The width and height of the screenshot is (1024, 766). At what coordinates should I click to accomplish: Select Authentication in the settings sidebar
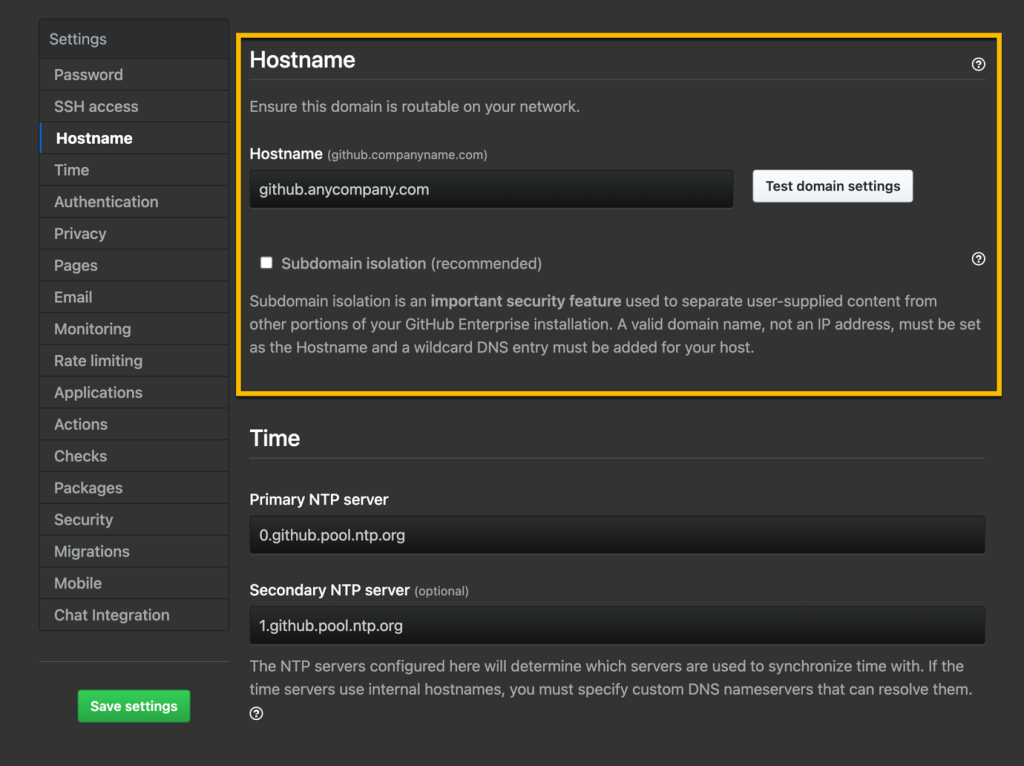coord(106,201)
